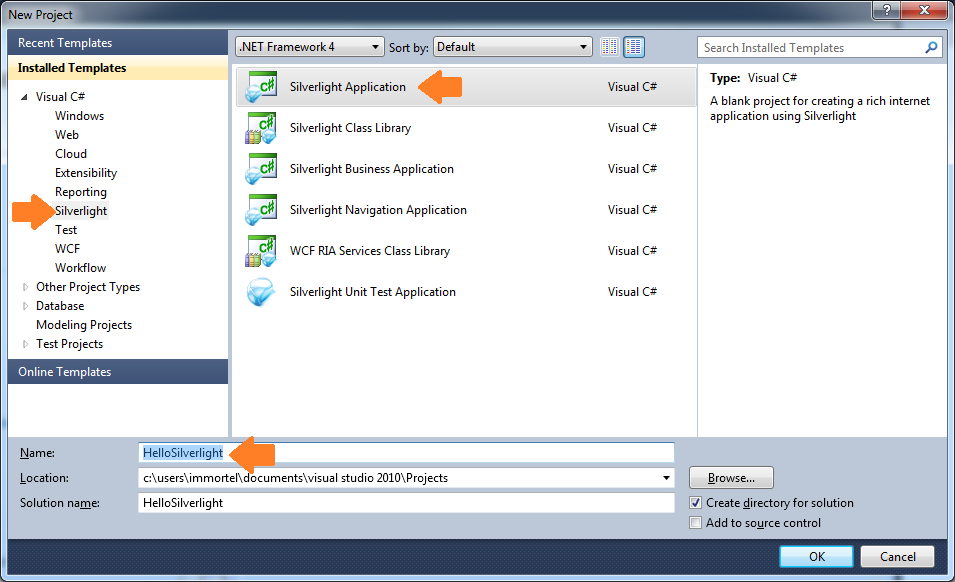Image resolution: width=955 pixels, height=582 pixels.
Task: Click the search magnifier icon
Action: click(x=931, y=47)
